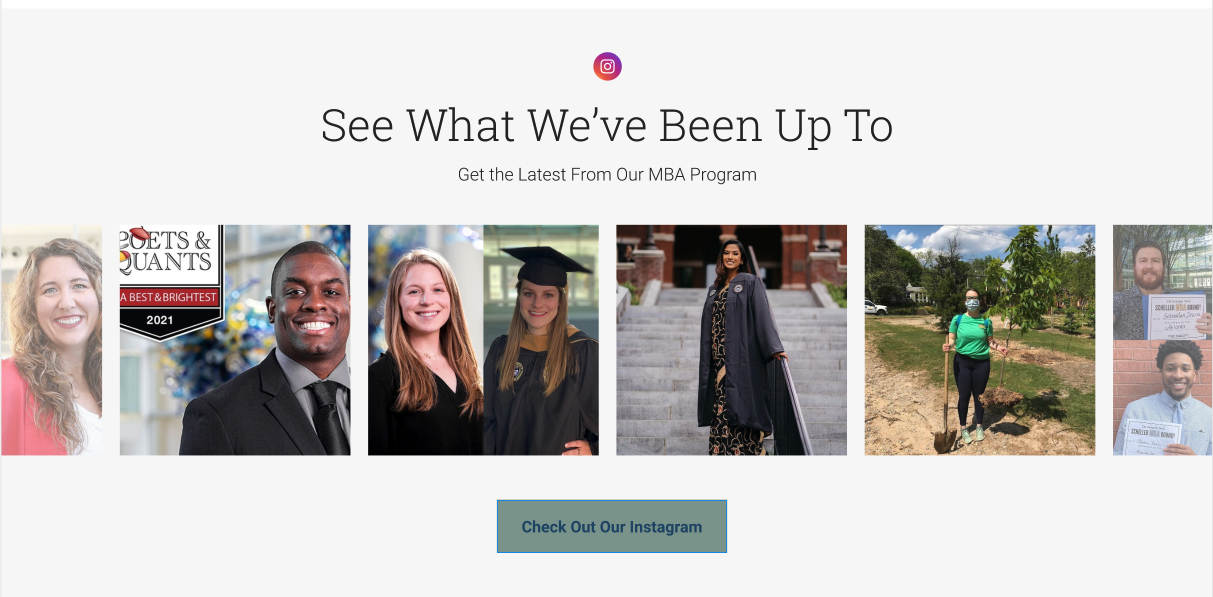Click the red brick building behind the graduate
The image size is (1213, 597).
[732, 255]
